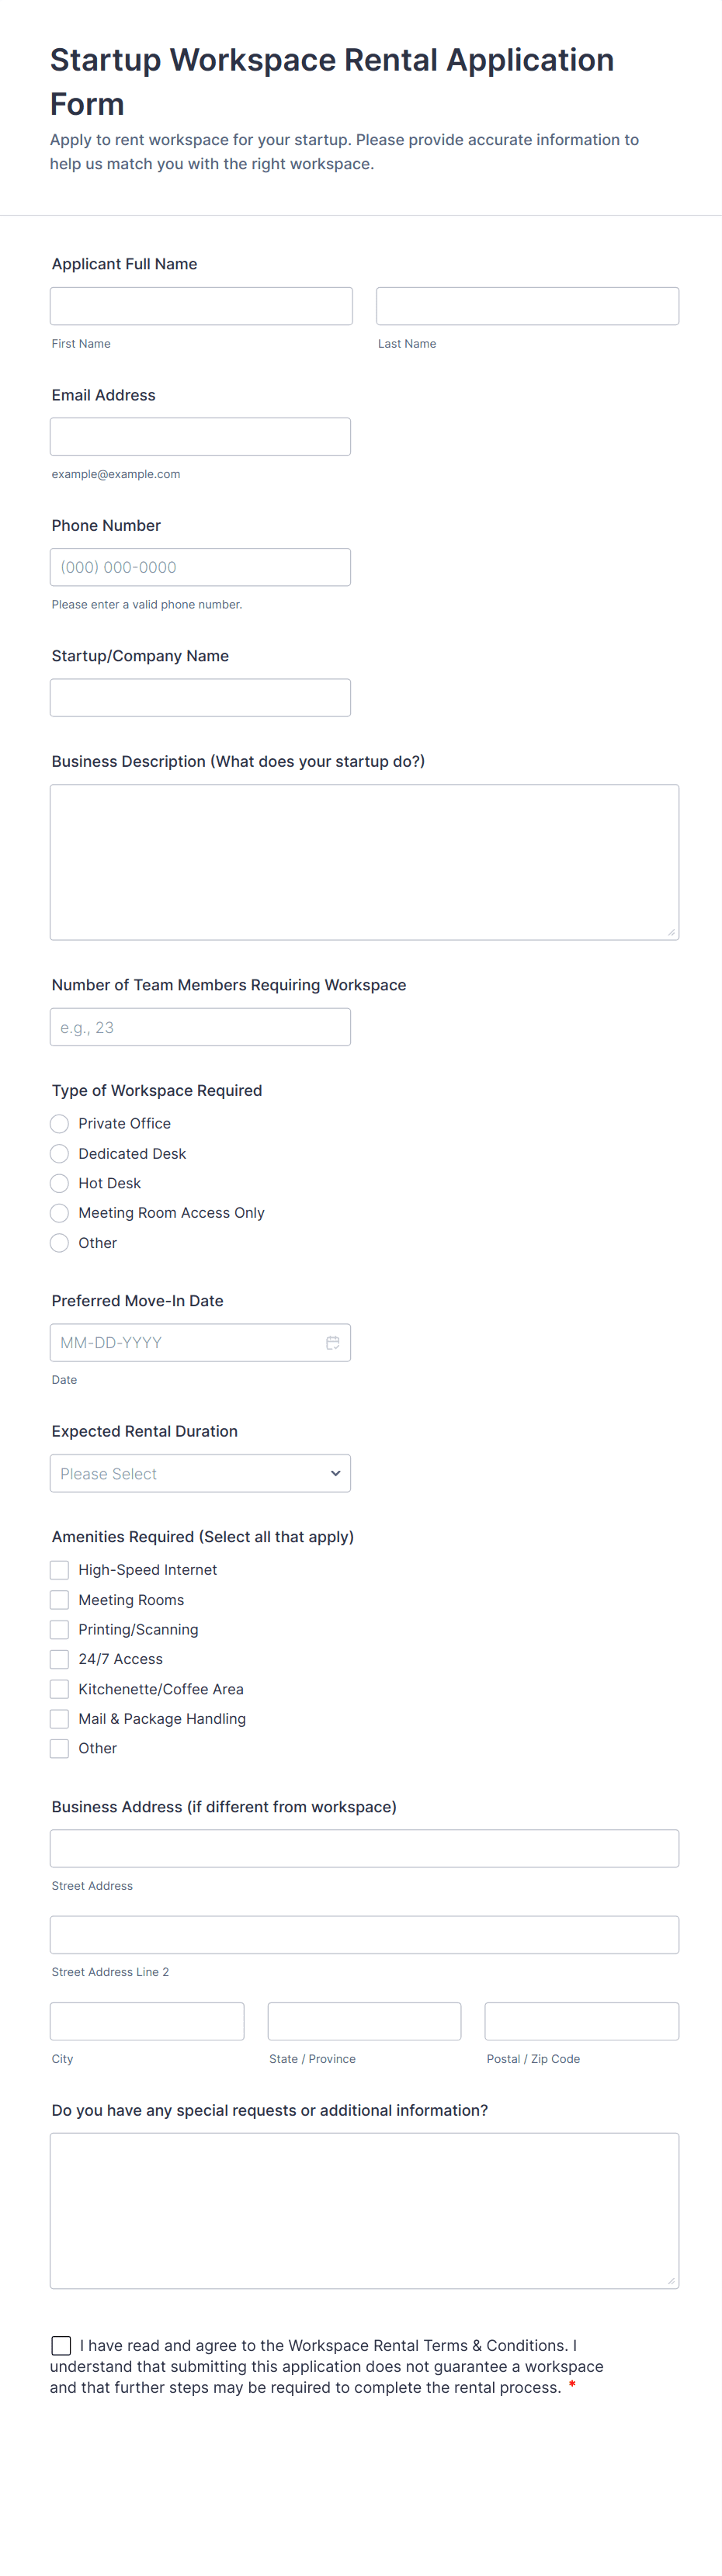Enable the 24/7 Access checkbox
The height and width of the screenshot is (2576, 722).
(60, 1659)
